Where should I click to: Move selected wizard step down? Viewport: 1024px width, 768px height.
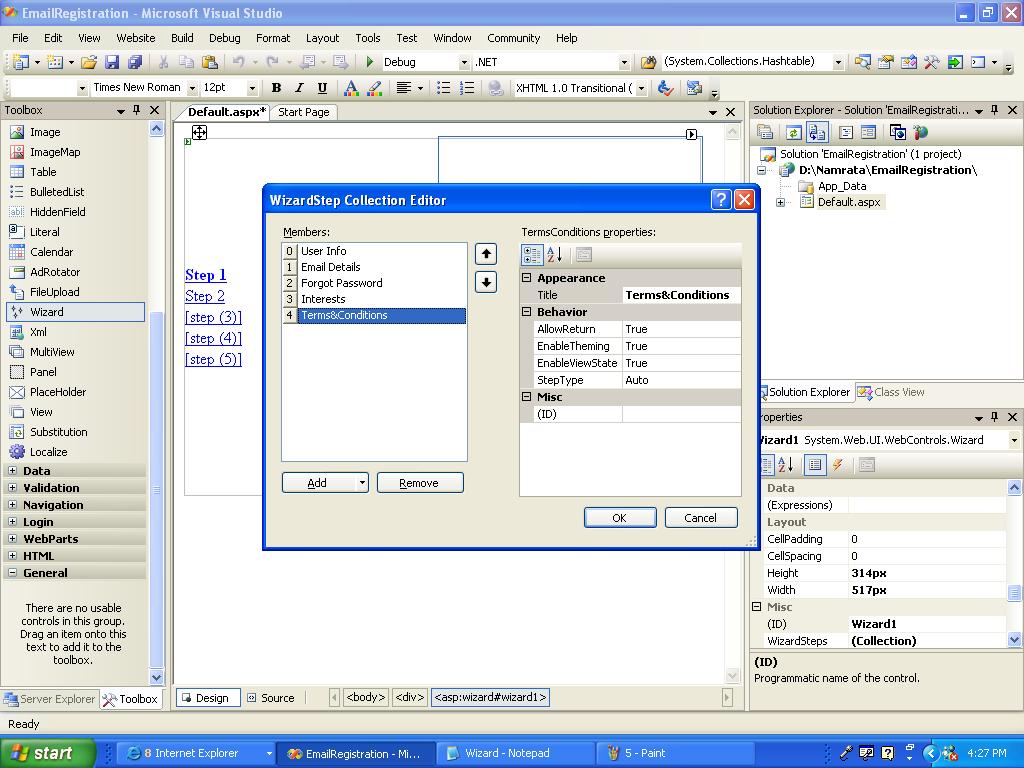[486, 283]
